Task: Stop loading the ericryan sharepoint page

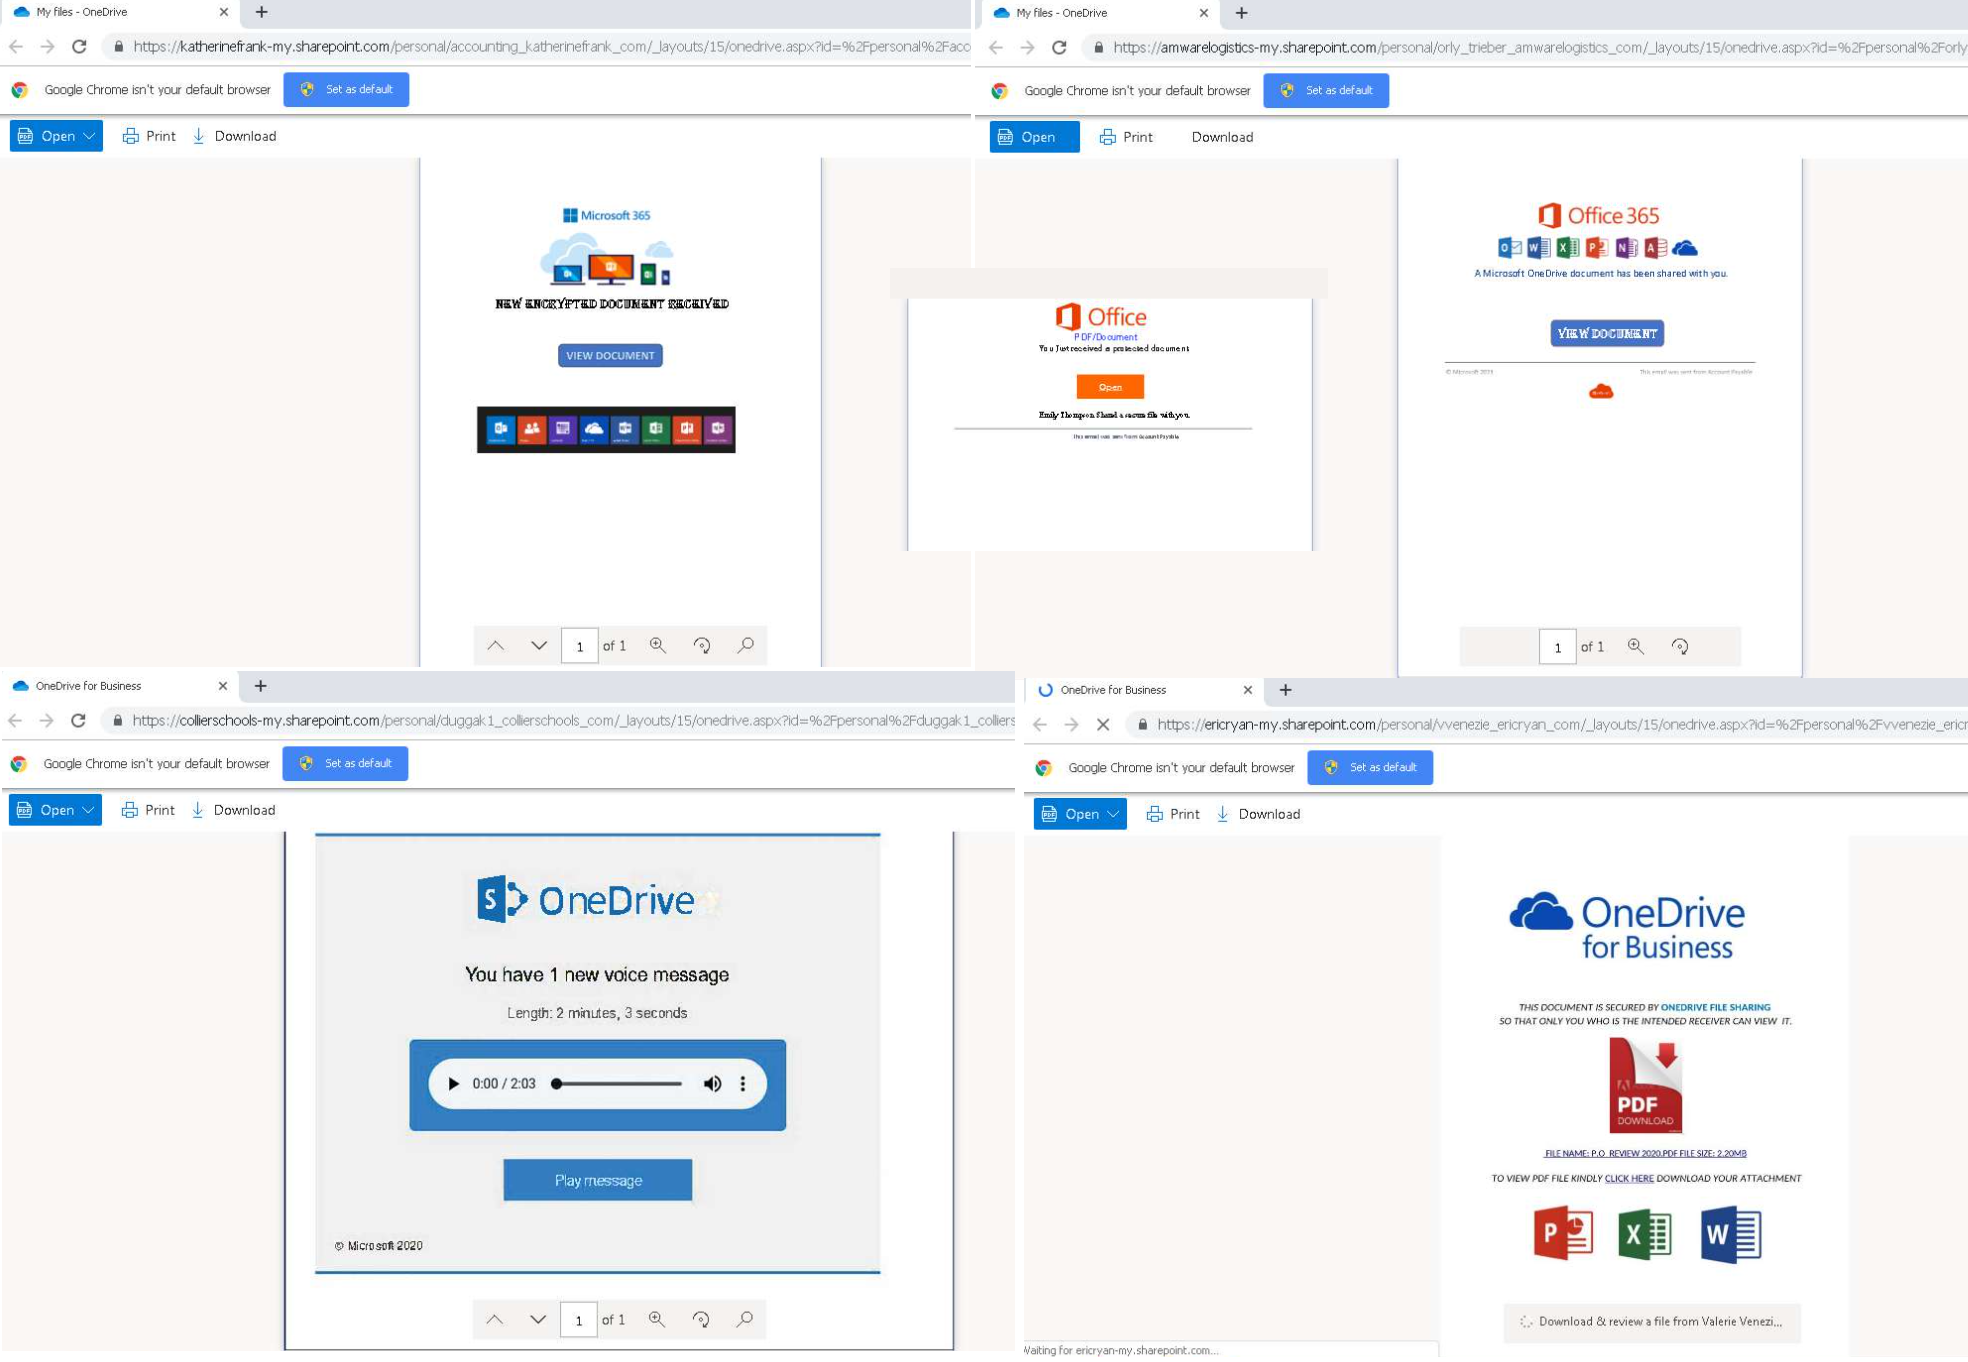Action: (1103, 725)
